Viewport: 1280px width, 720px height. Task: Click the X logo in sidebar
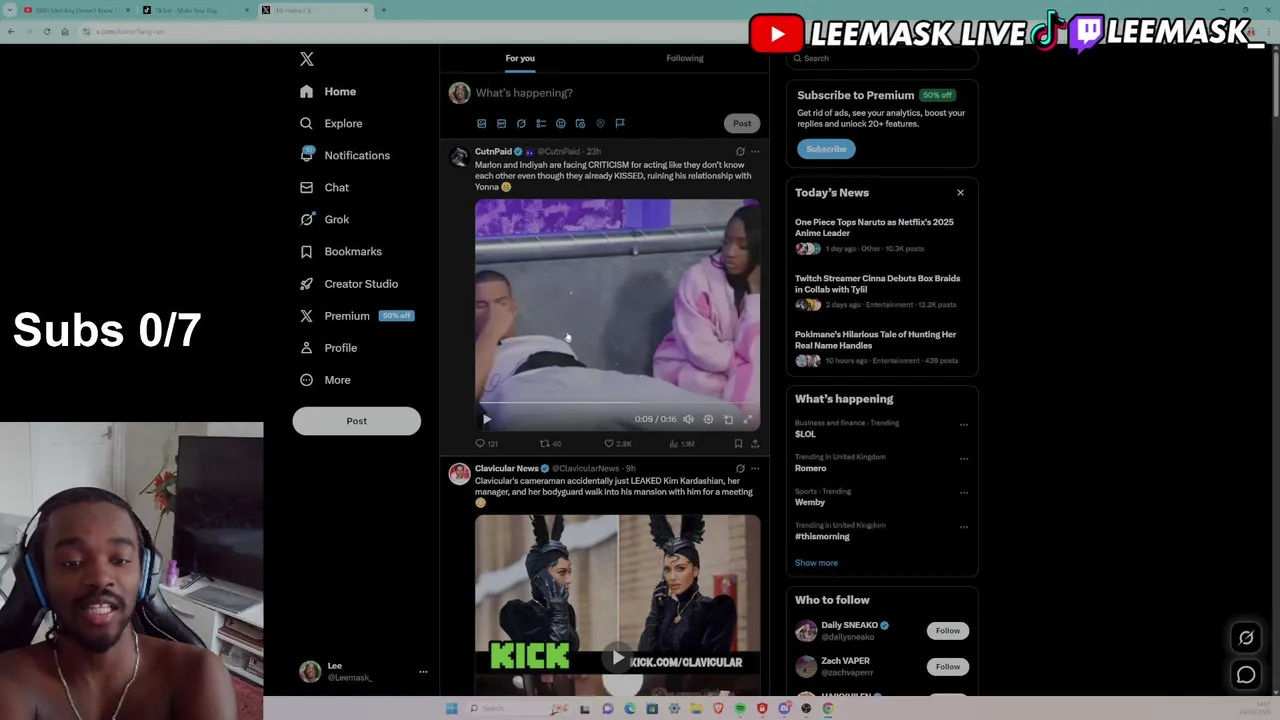pyautogui.click(x=307, y=59)
